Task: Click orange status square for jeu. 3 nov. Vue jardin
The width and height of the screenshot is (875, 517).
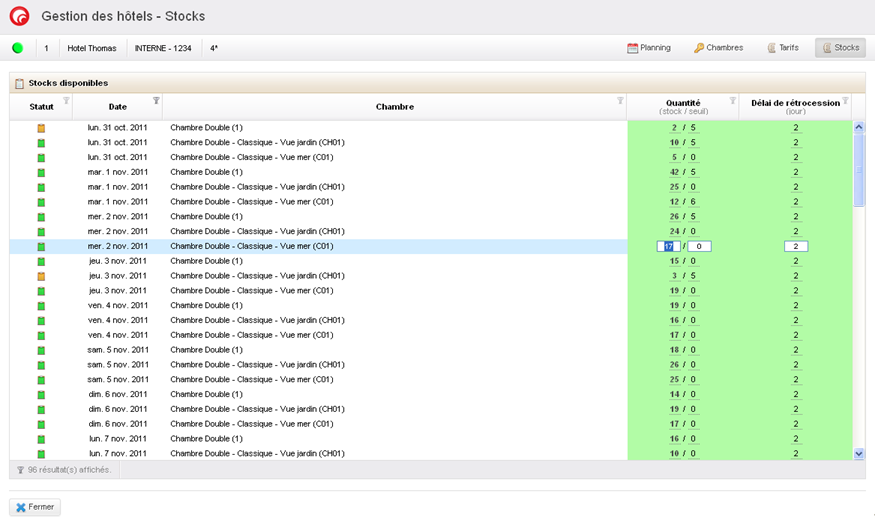Action: click(x=41, y=276)
